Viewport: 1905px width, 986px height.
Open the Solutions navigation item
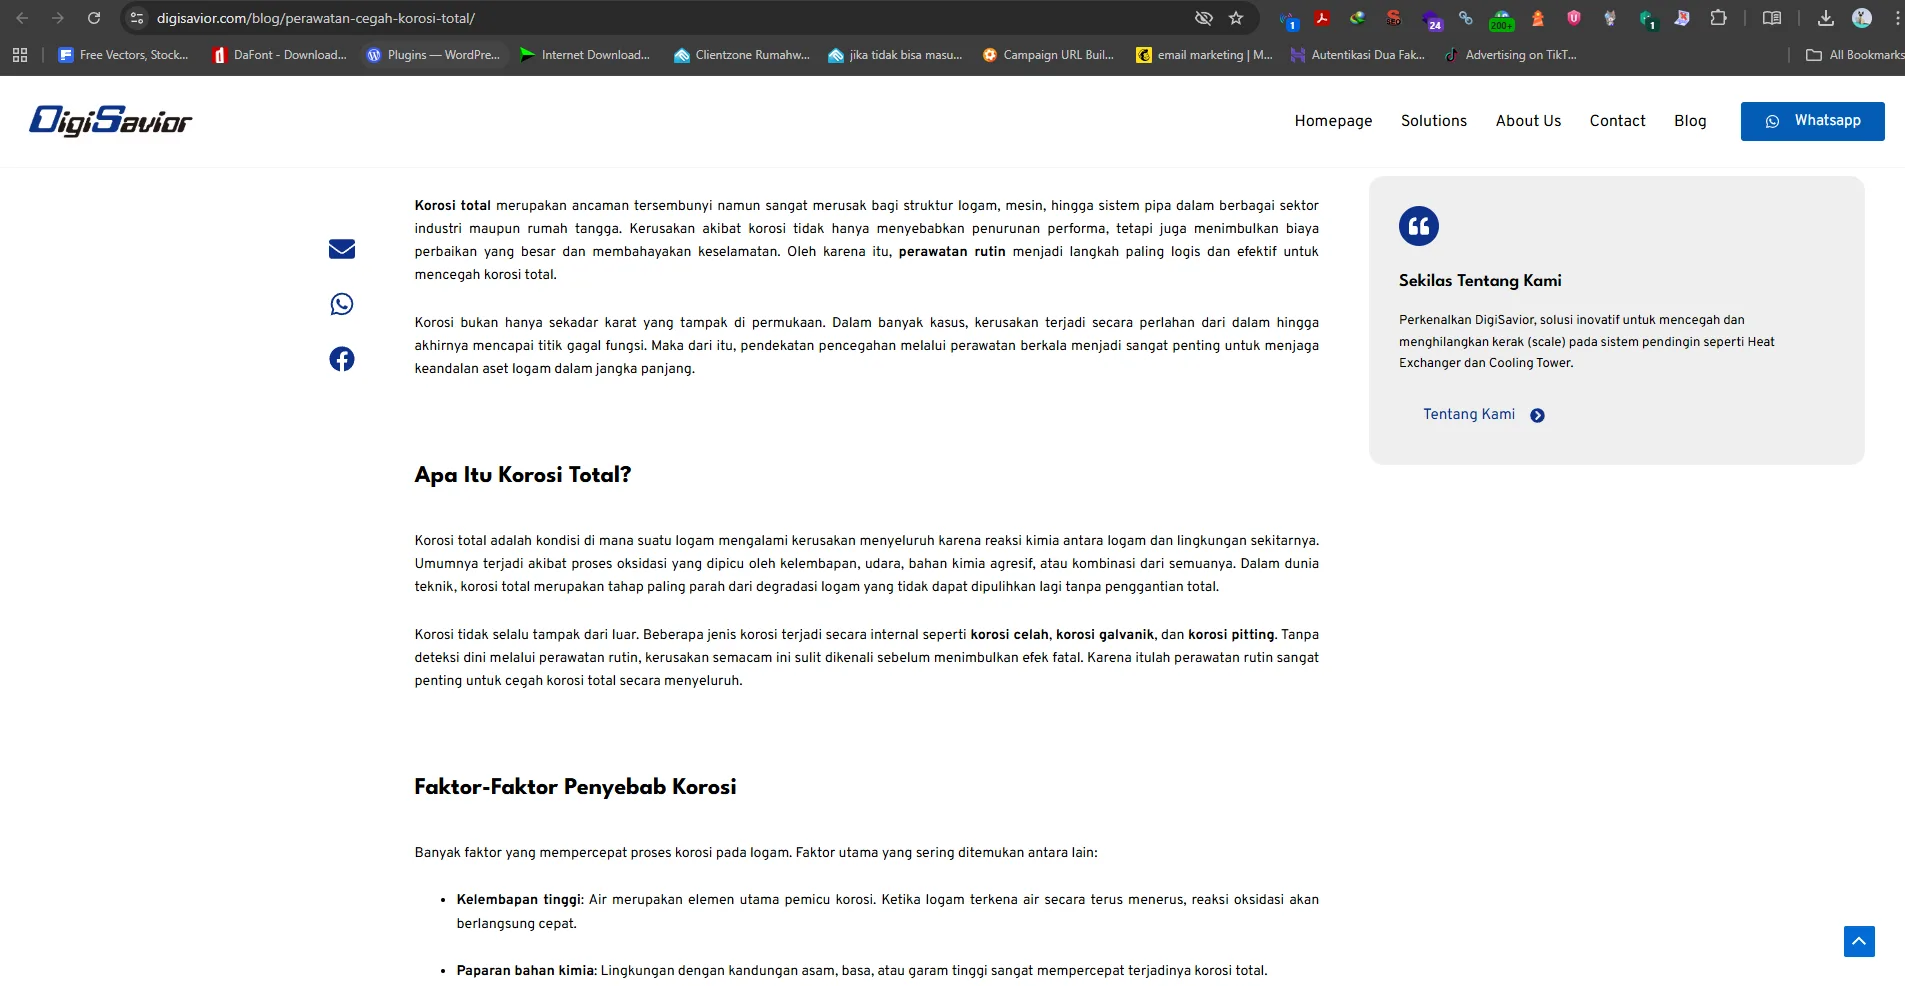pos(1434,120)
